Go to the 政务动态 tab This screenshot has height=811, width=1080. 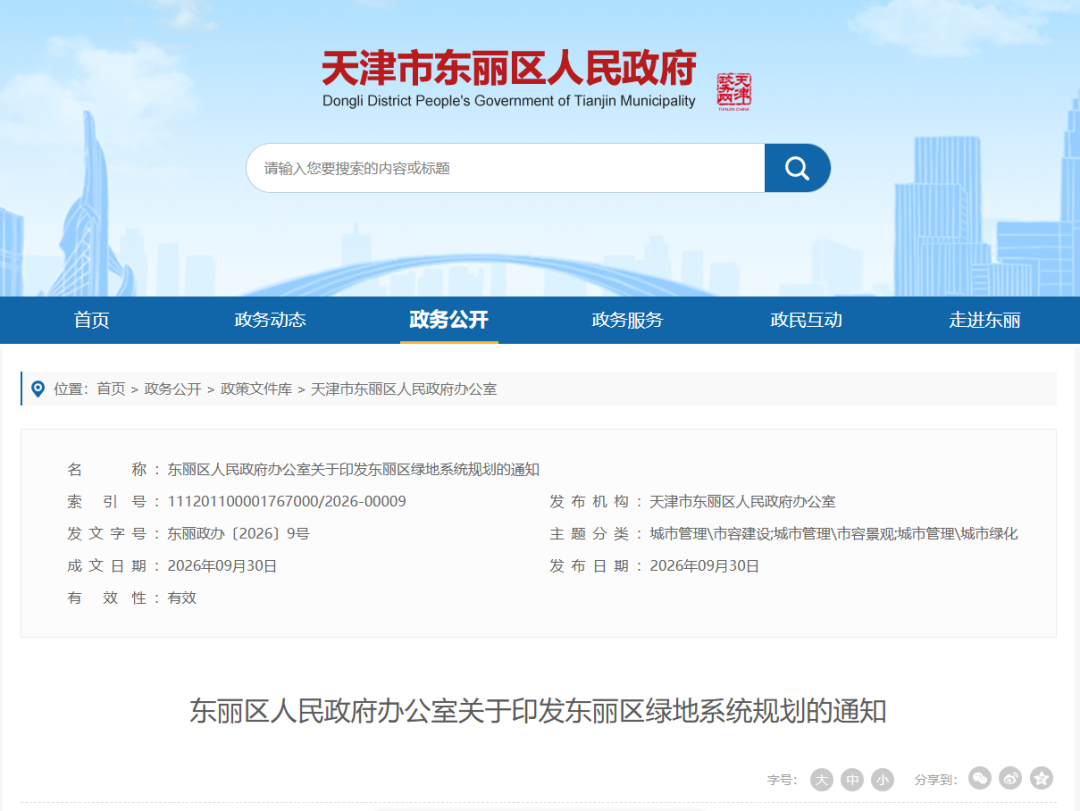coord(270,320)
